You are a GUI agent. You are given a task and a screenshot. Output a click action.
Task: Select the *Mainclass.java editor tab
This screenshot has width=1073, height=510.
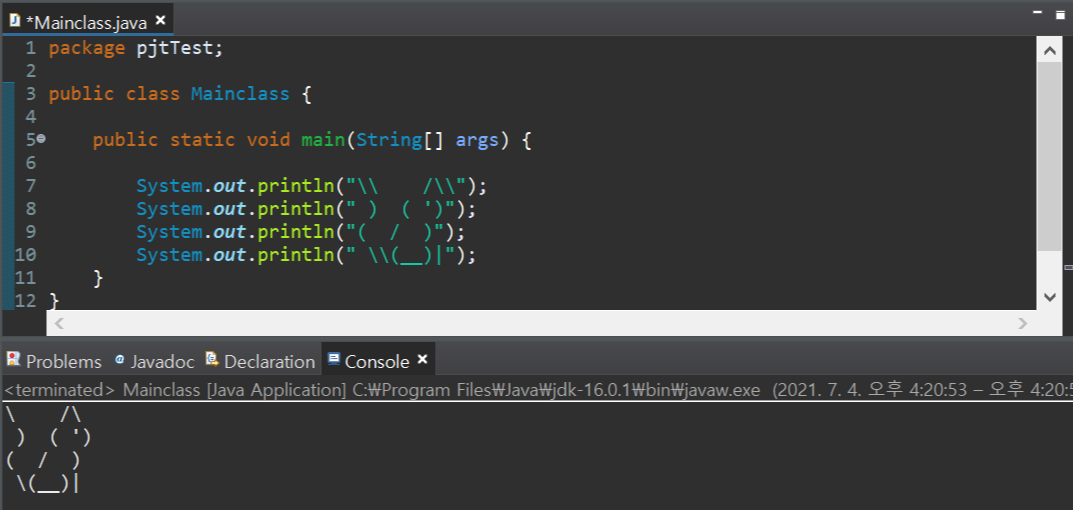pyautogui.click(x=86, y=22)
